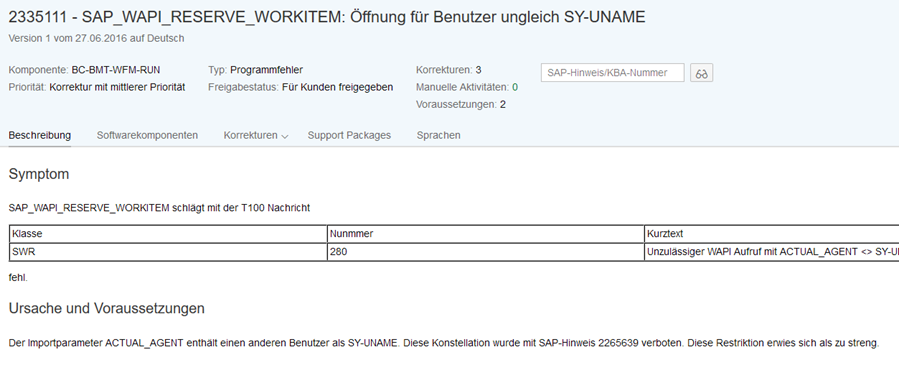Click 'Korrektur mit mittlerer Priorität' text

click(x=118, y=87)
